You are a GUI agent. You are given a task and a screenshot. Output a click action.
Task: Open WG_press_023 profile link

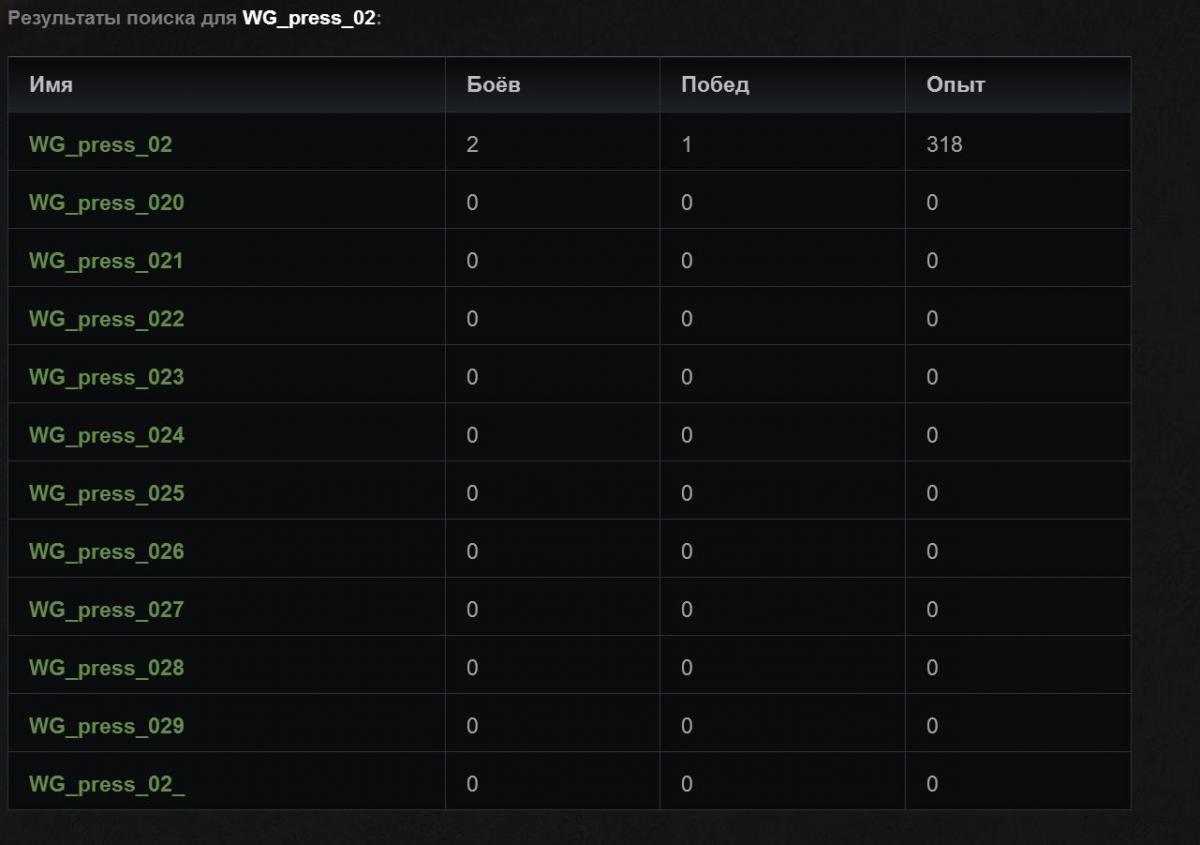coord(106,377)
